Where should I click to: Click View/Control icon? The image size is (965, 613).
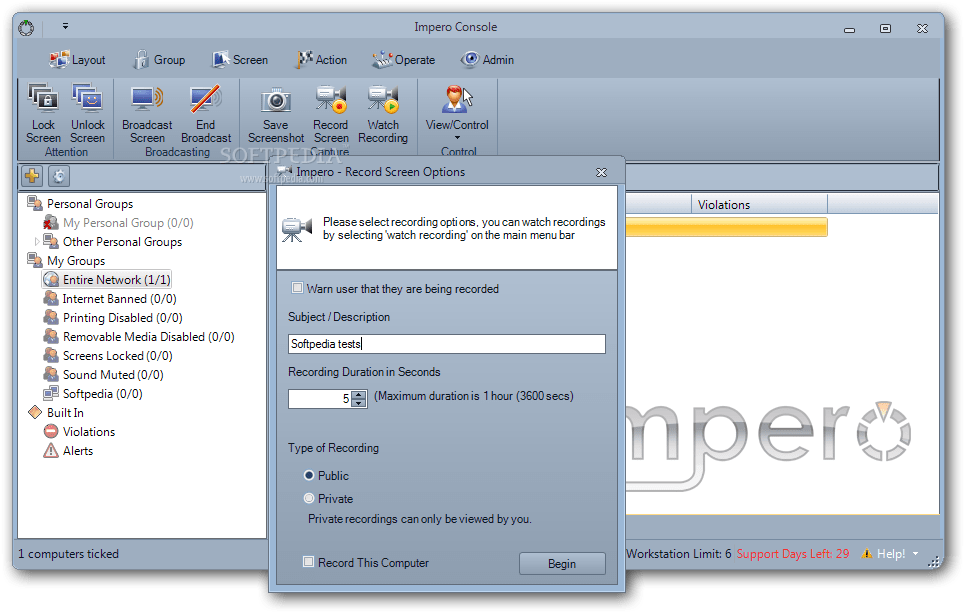pyautogui.click(x=457, y=98)
